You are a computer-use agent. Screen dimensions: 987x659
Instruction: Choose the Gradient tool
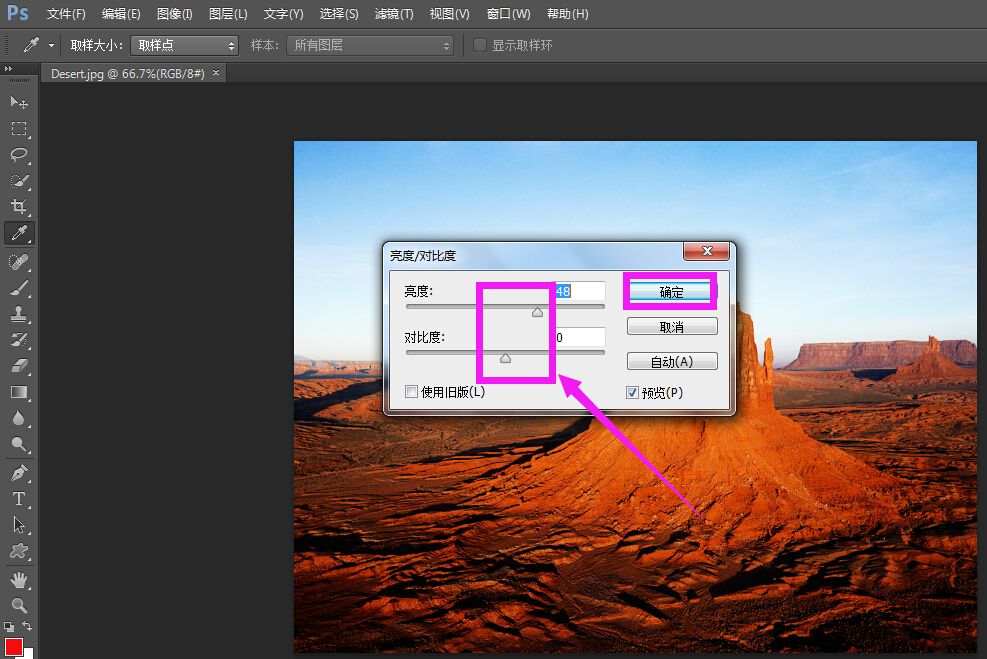(19, 392)
